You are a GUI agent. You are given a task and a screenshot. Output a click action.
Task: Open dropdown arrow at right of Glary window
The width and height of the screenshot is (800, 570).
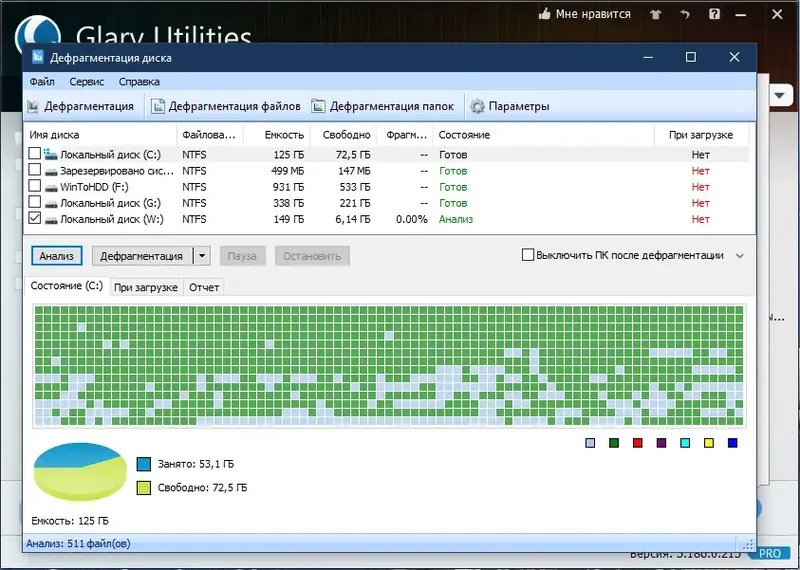pyautogui.click(x=780, y=95)
